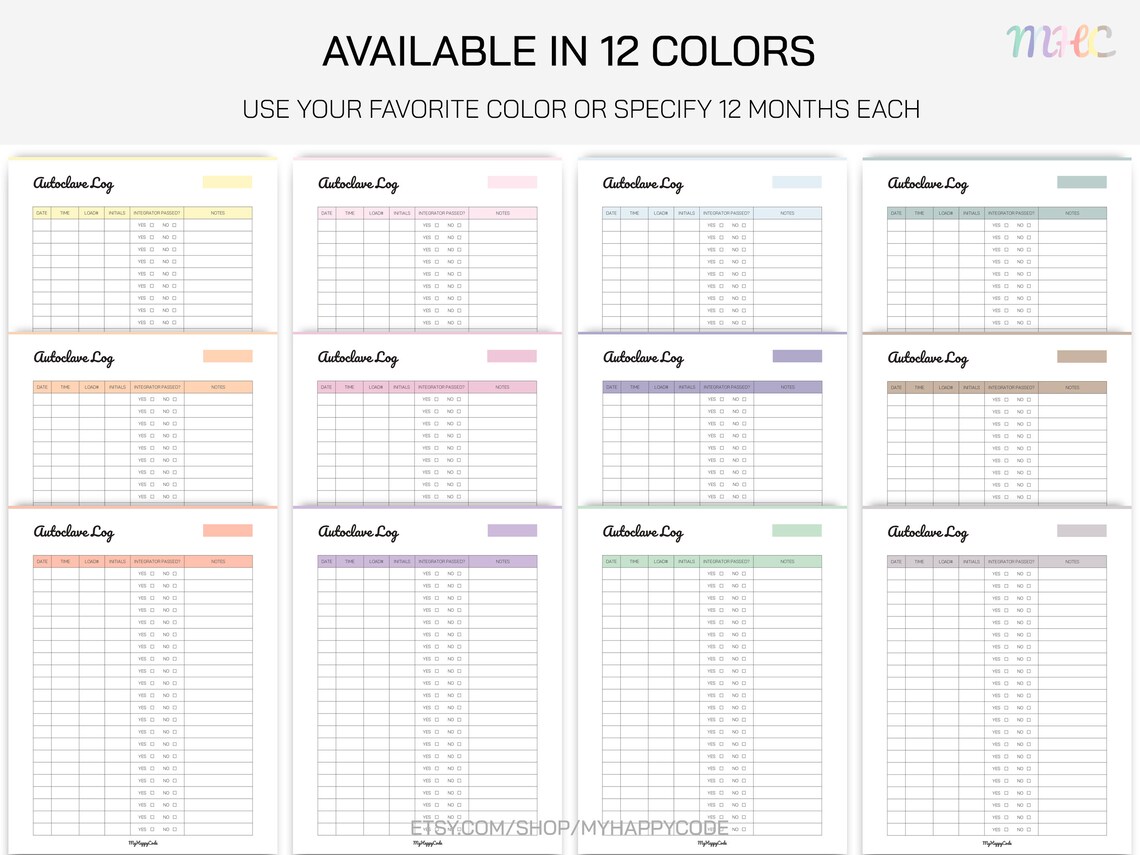This screenshot has width=1140, height=855.
Task: Click the Available in 12 Colors heading
Action: point(569,52)
